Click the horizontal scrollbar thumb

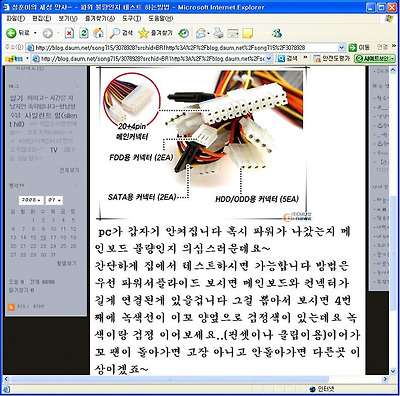(x=169, y=379)
